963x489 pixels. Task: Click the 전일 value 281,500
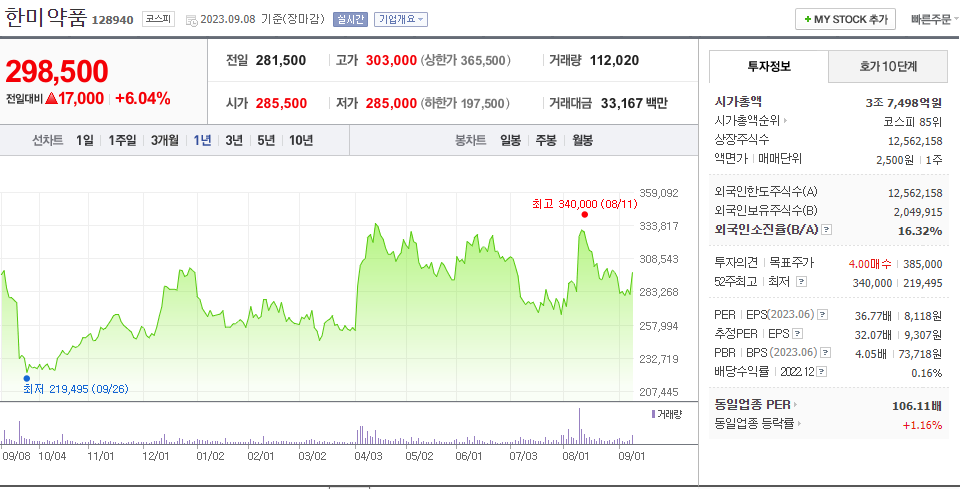[x=281, y=61]
